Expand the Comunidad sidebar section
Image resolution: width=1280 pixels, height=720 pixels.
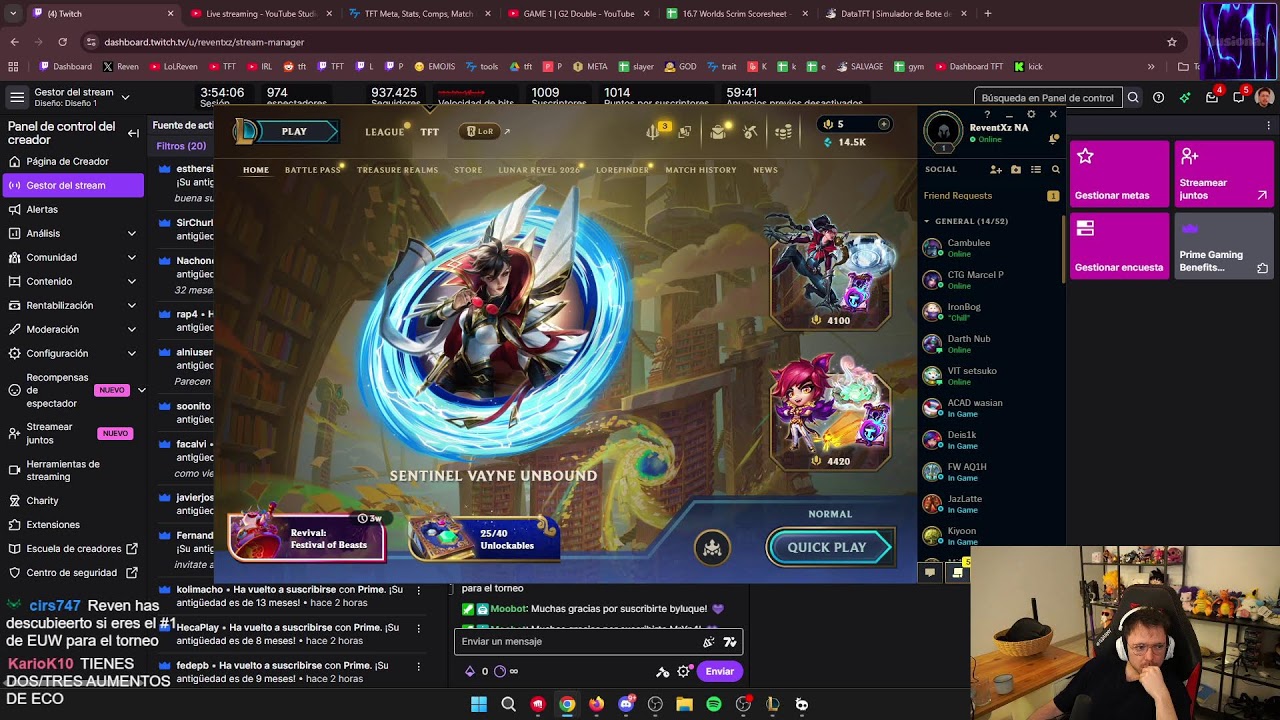pos(72,257)
